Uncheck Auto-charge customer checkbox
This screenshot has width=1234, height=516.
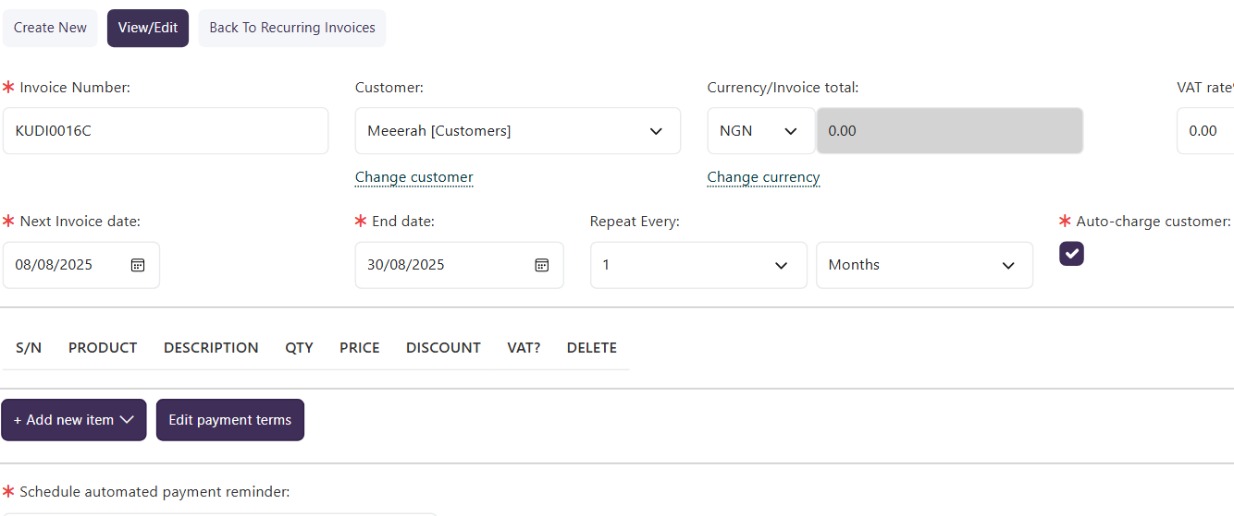click(1071, 254)
